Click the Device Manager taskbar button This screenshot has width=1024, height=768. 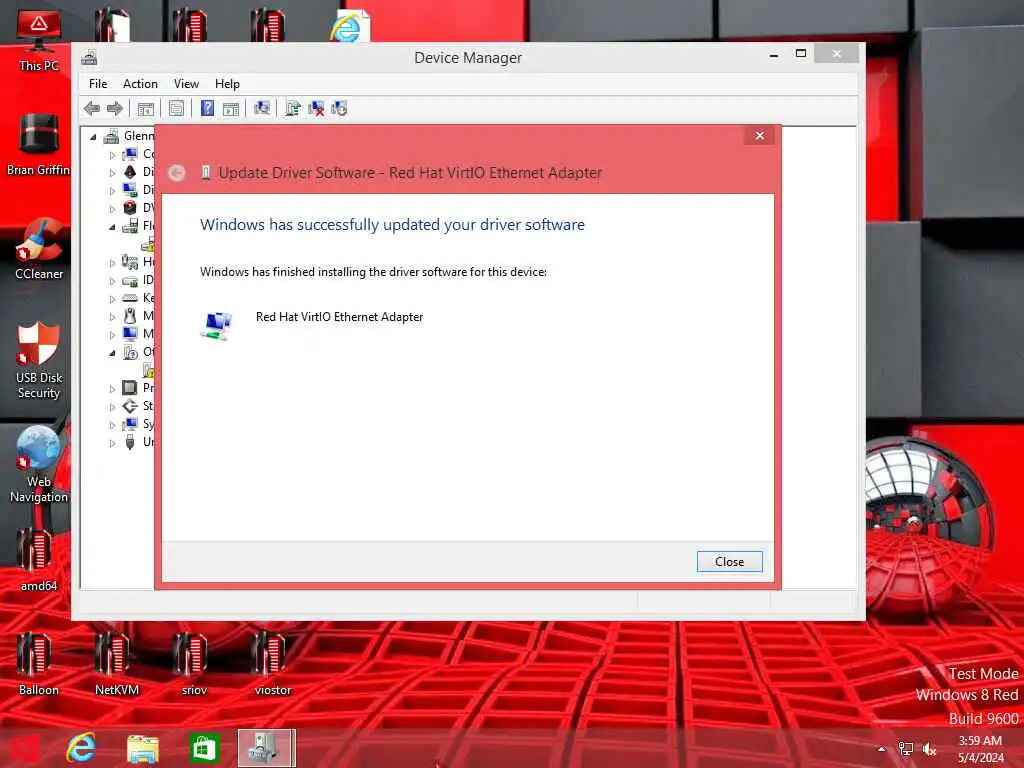point(266,748)
